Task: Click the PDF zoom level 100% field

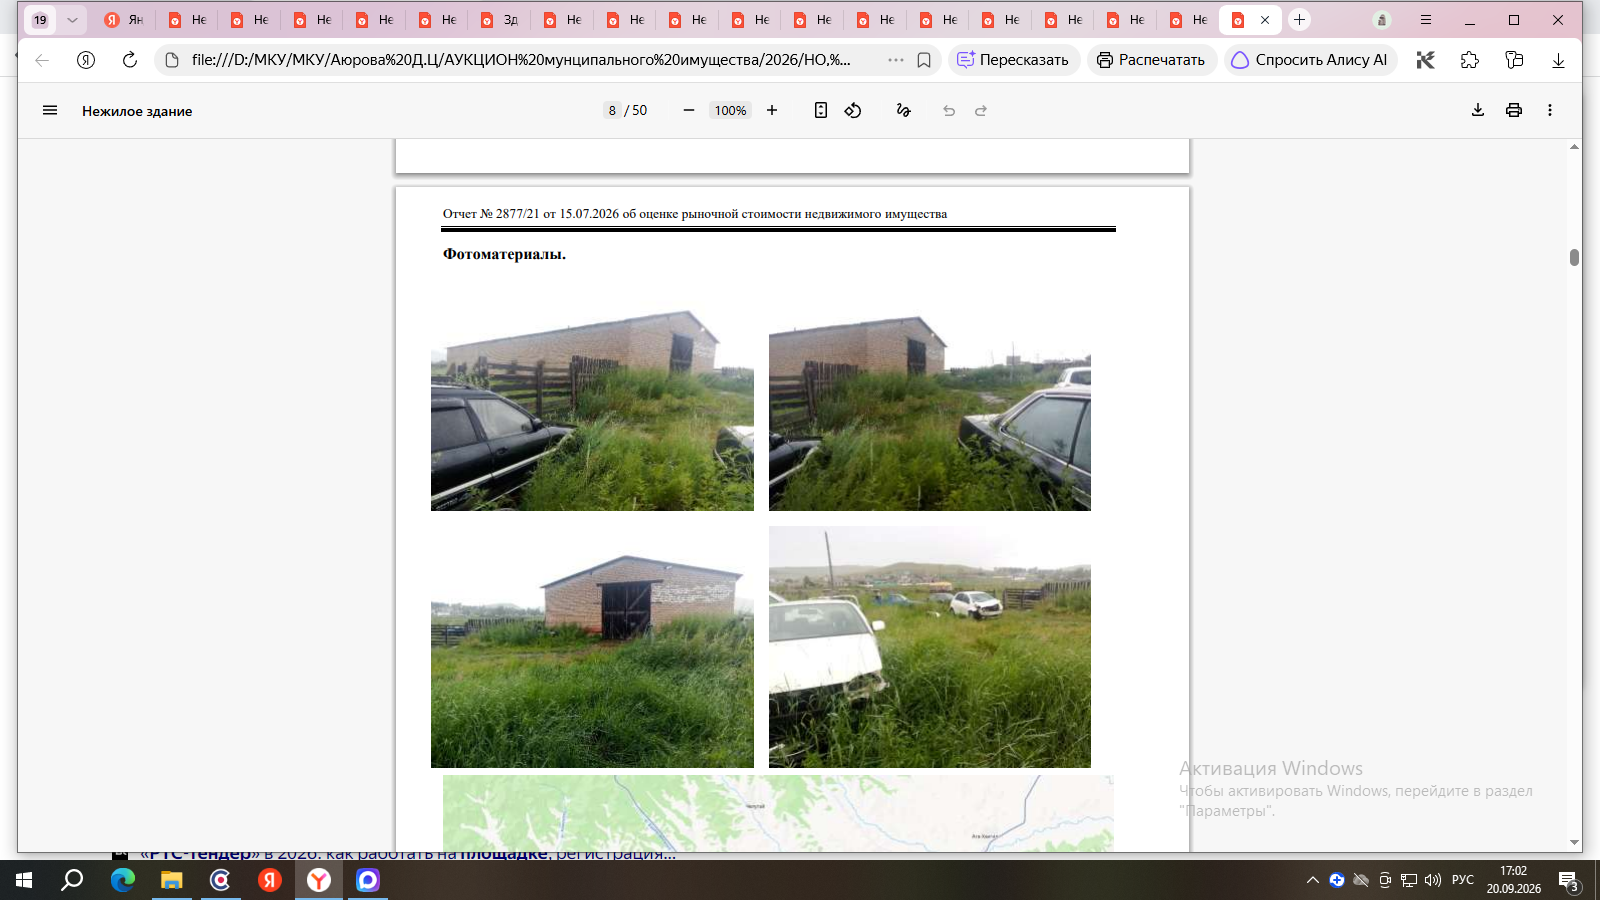Action: point(730,110)
